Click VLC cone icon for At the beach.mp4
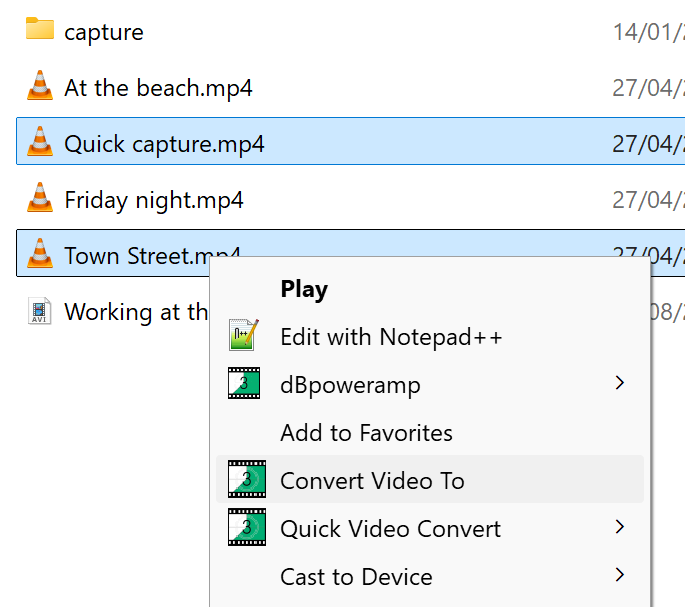Screen dimensions: 685x607 tap(39, 87)
